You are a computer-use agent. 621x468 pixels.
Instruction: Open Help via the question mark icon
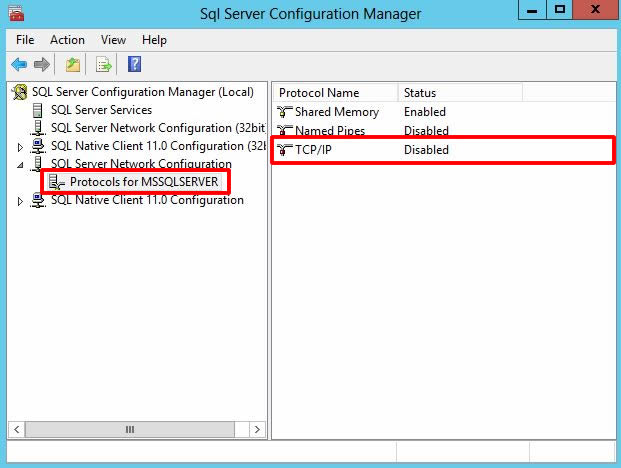[134, 65]
